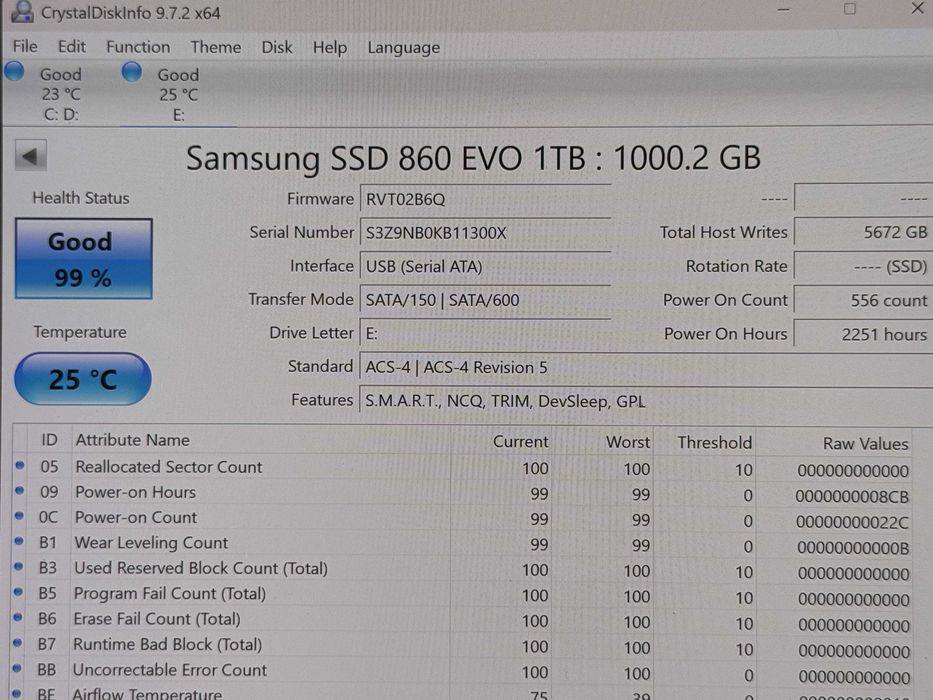Click the CrystalDiskInfo app icon in title bar
This screenshot has width=933, height=700.
(x=22, y=11)
